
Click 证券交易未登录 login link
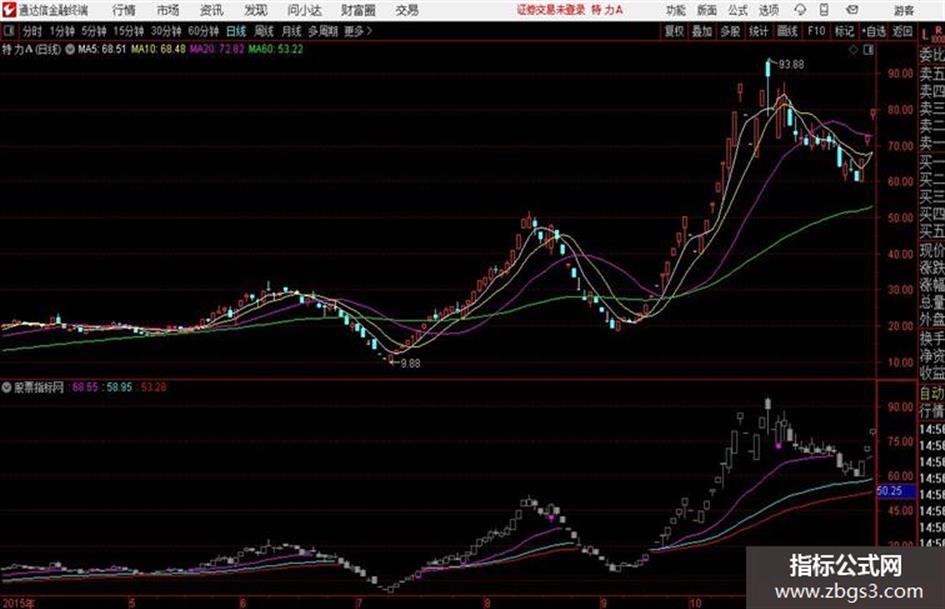pyautogui.click(x=550, y=10)
